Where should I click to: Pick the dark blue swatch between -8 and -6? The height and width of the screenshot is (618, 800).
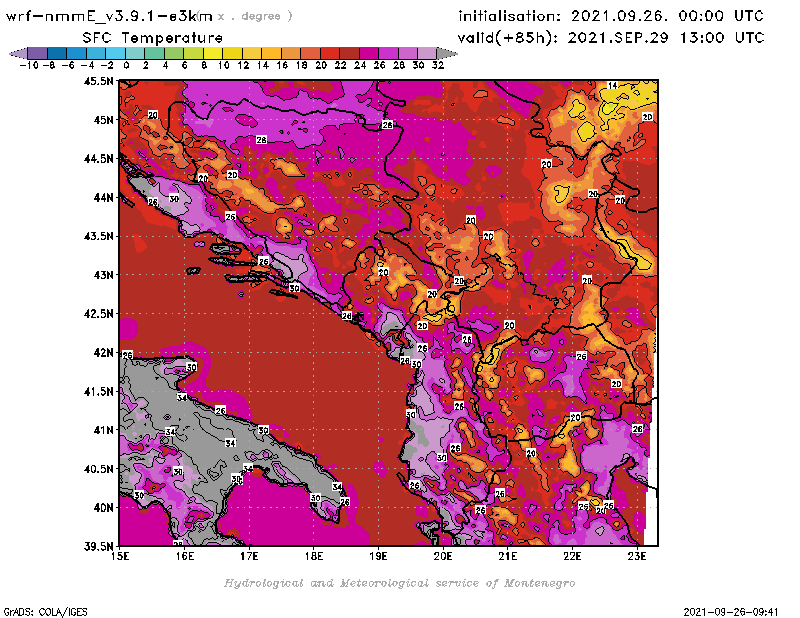(57, 53)
